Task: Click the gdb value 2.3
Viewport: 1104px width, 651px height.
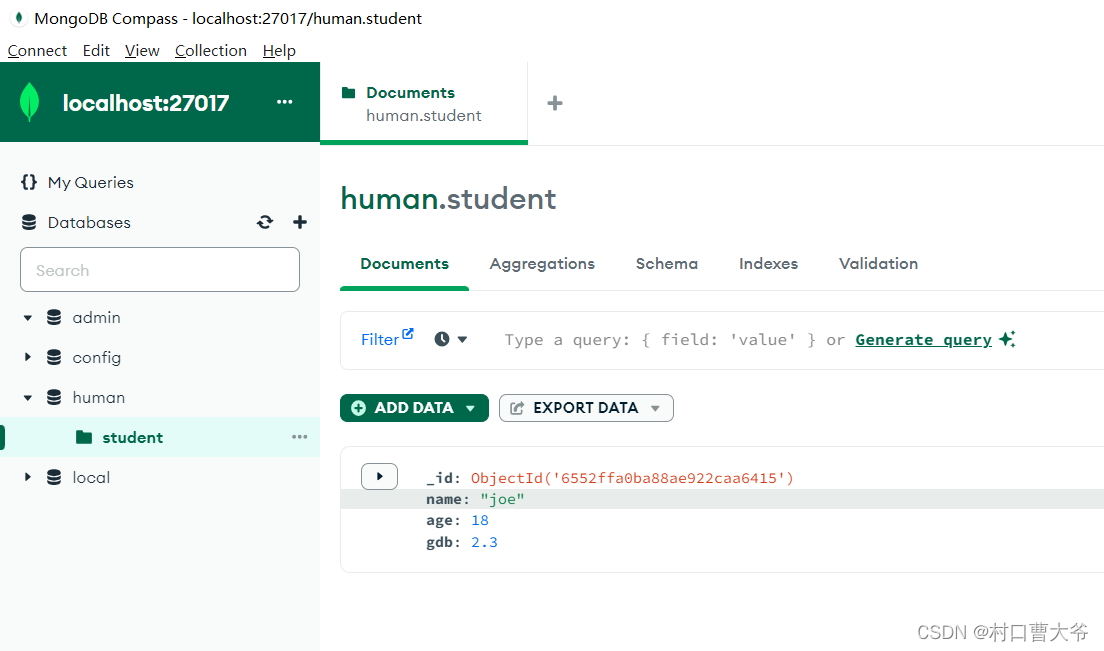Action: 484,542
